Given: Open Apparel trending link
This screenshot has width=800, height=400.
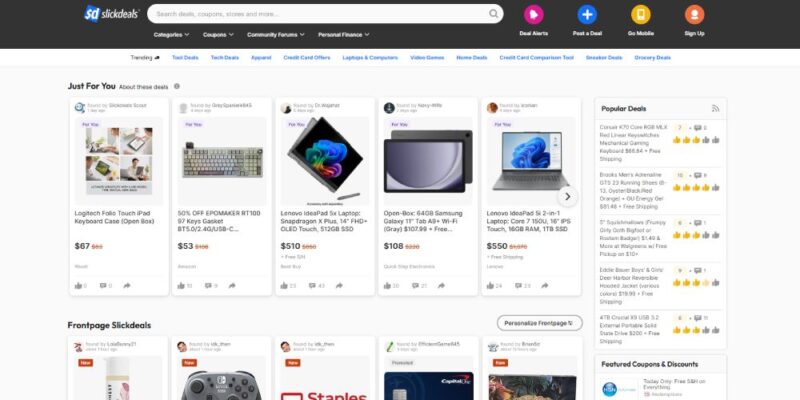Looking at the screenshot, I should pyautogui.click(x=261, y=58).
